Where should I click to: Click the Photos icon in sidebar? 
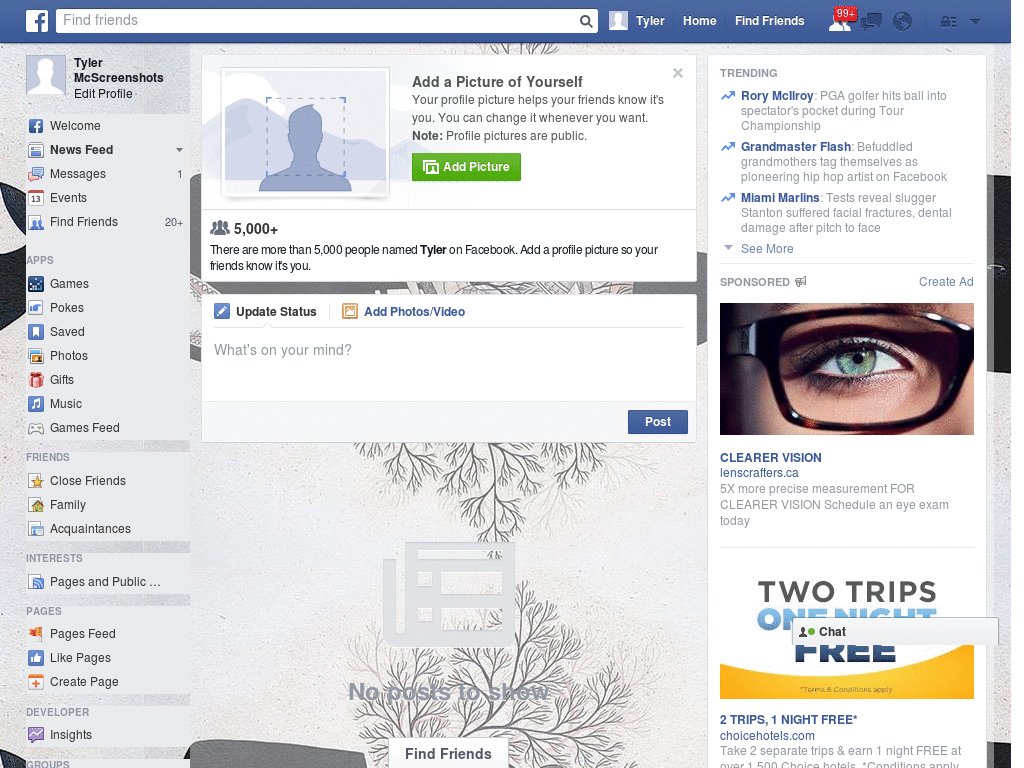pos(36,356)
